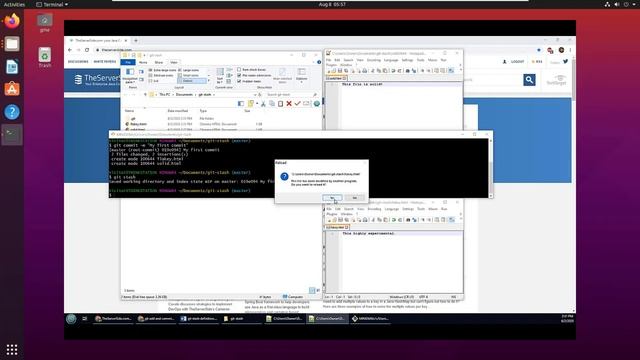Click Trash icon on Ubuntu desktop
Image resolution: width=640 pixels, height=360 pixels.
tap(44, 58)
